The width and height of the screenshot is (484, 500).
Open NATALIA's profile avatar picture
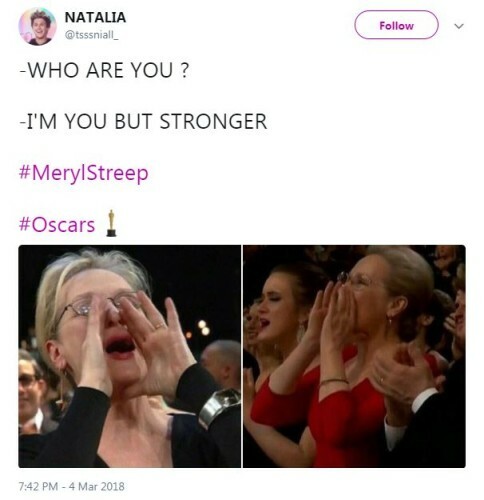tap(37, 27)
